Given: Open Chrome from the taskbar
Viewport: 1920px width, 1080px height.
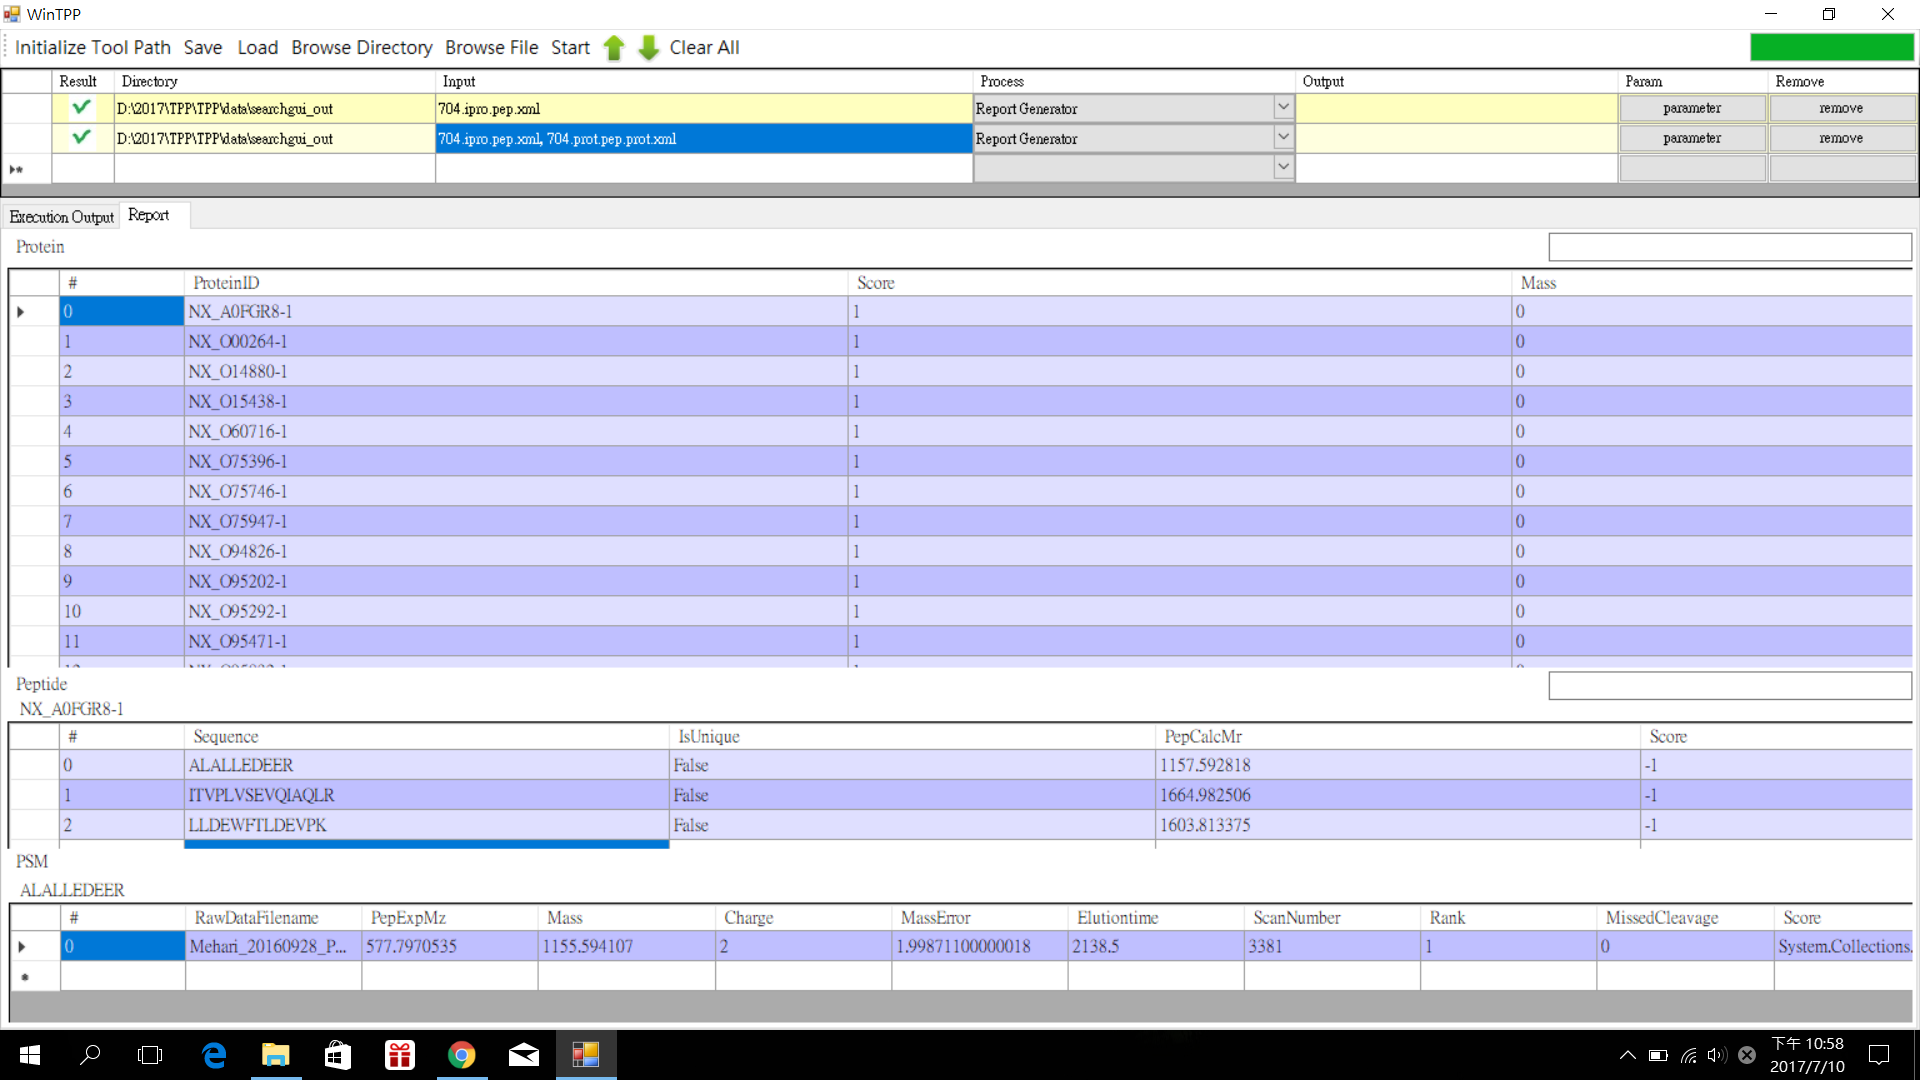Looking at the screenshot, I should 461,1055.
